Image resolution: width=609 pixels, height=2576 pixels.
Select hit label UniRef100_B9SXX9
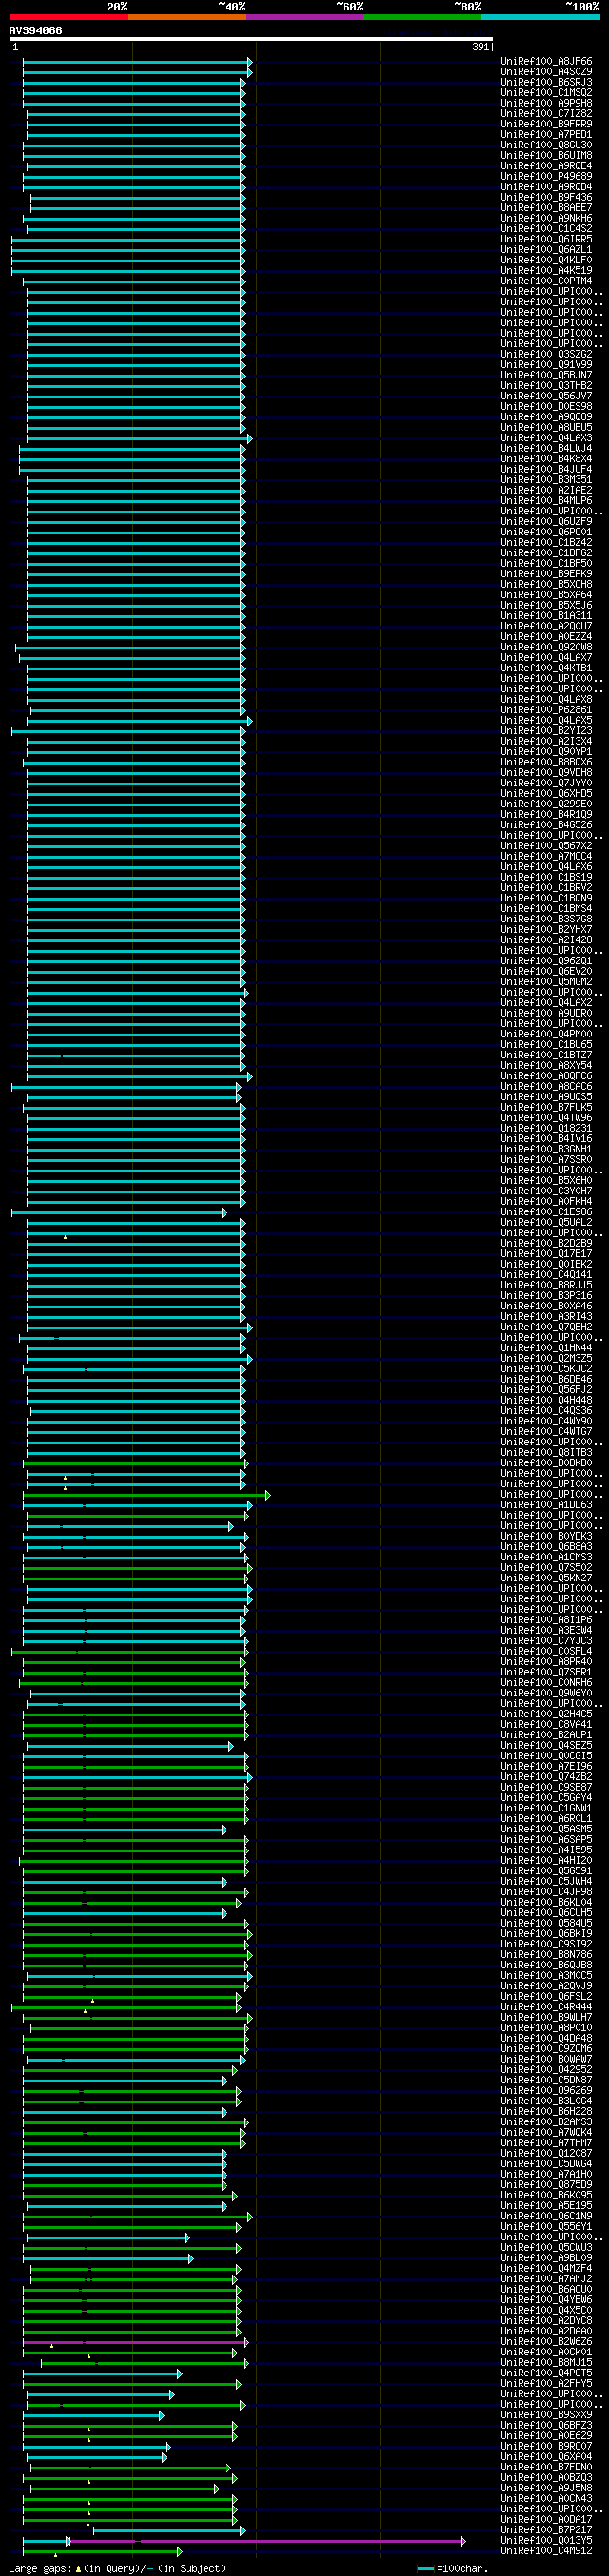pyautogui.click(x=546, y=2415)
